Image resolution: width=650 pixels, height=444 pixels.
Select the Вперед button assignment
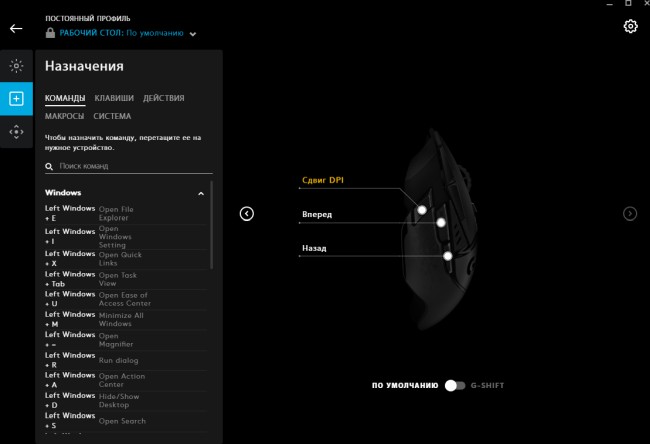pos(317,215)
